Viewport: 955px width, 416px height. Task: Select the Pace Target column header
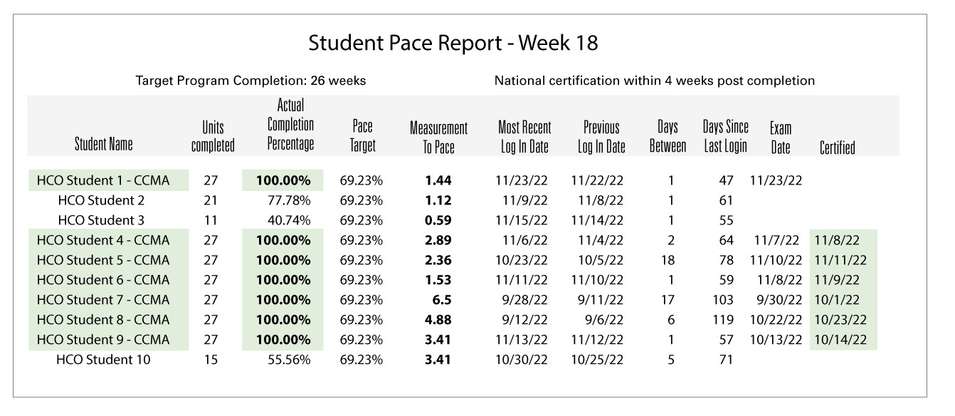click(363, 136)
